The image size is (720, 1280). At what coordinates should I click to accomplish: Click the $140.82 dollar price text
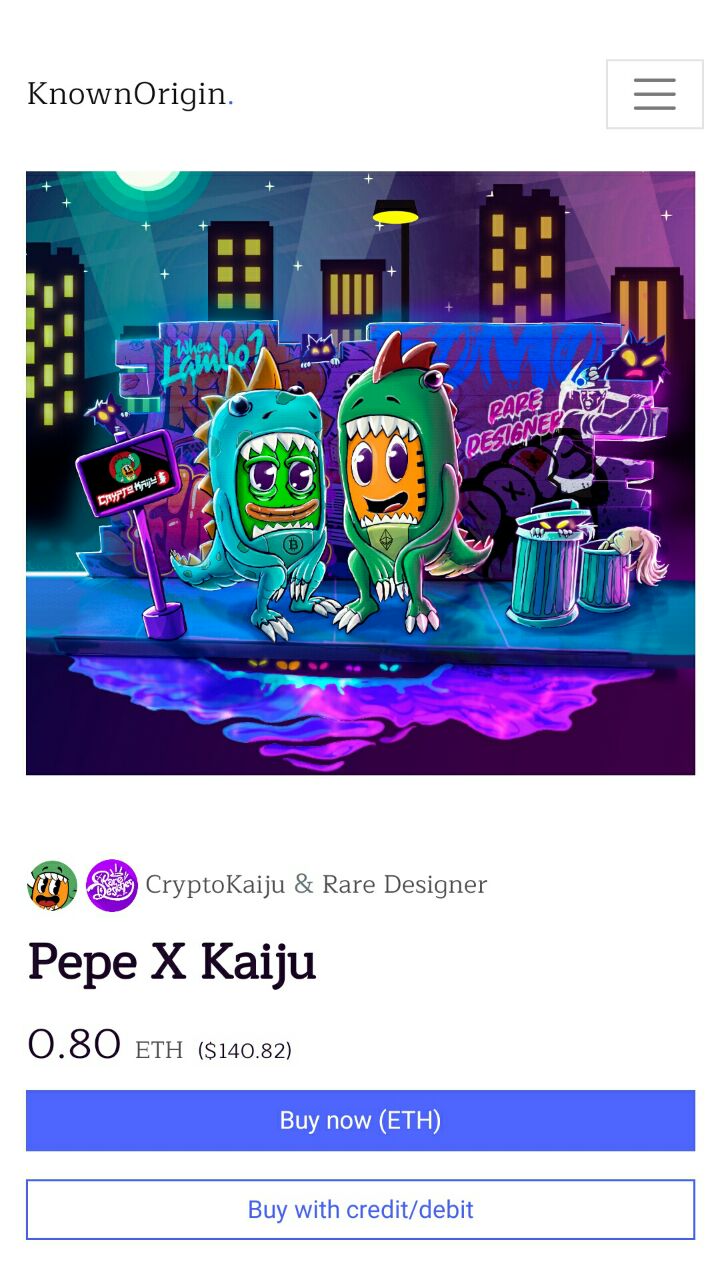click(245, 1050)
